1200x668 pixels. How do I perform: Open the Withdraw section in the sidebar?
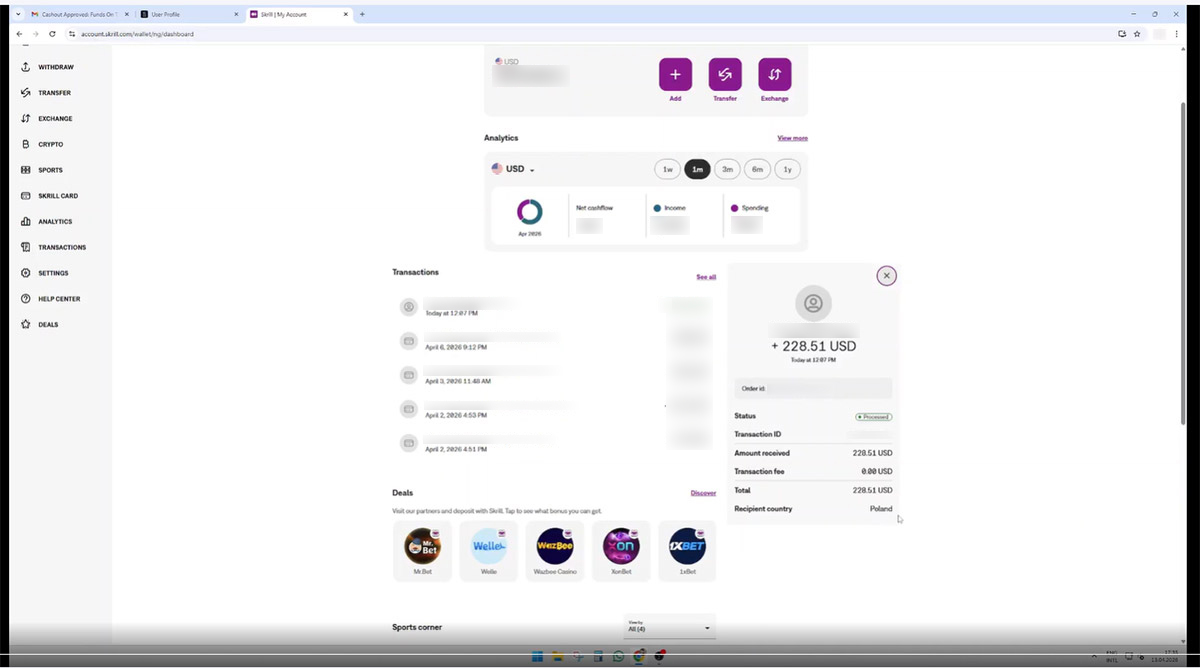[x=47, y=67]
